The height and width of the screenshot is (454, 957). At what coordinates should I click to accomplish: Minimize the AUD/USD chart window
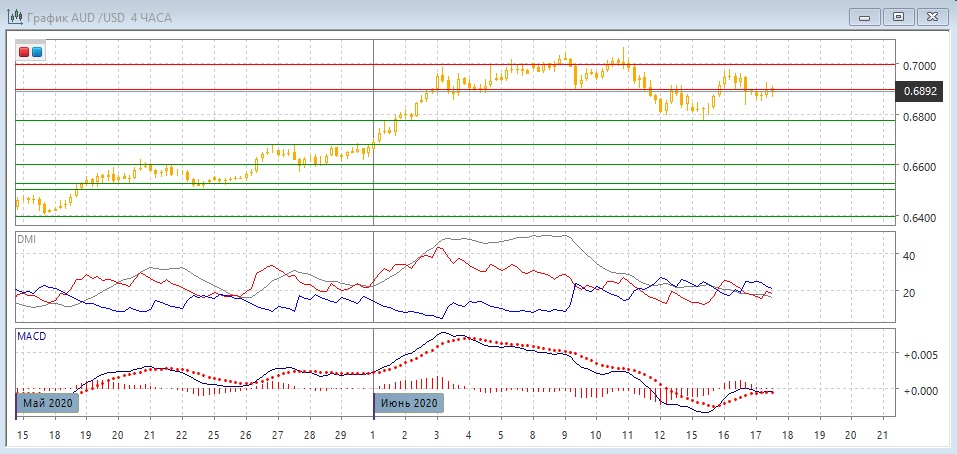click(x=864, y=17)
